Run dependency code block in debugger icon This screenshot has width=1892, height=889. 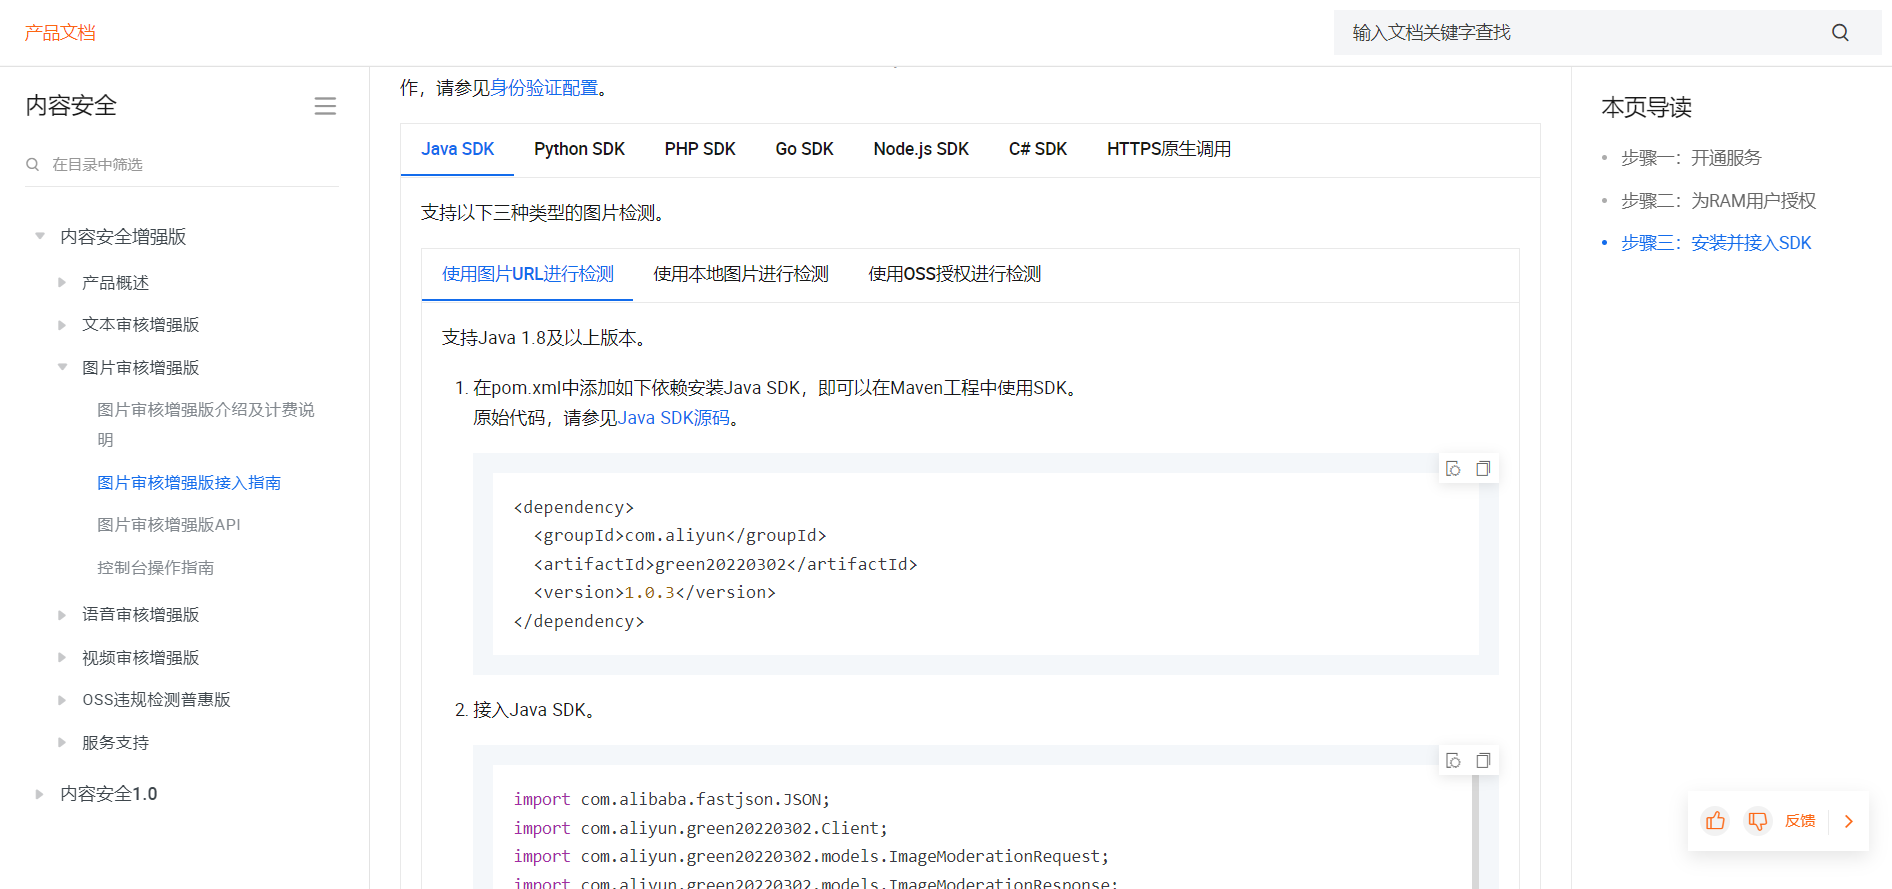(1453, 468)
